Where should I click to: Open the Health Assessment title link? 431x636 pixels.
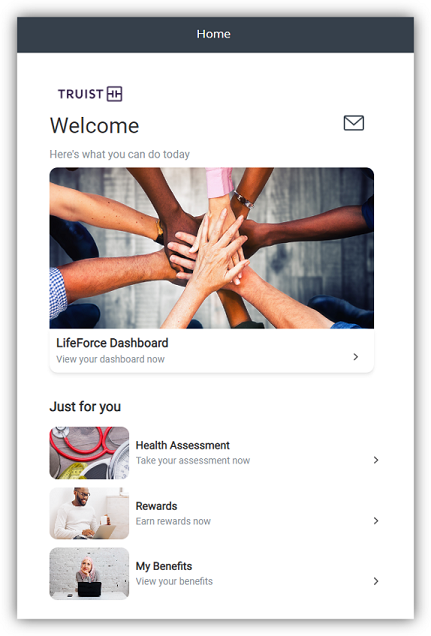182,445
